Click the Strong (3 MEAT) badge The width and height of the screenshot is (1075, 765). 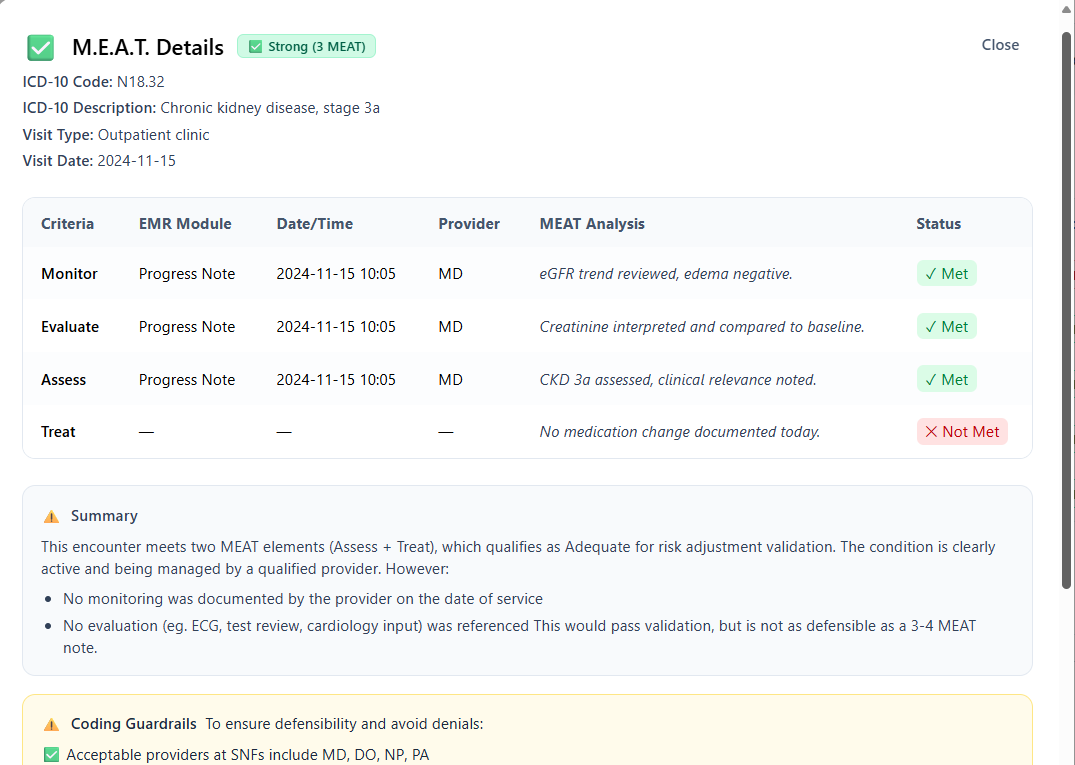coord(306,46)
